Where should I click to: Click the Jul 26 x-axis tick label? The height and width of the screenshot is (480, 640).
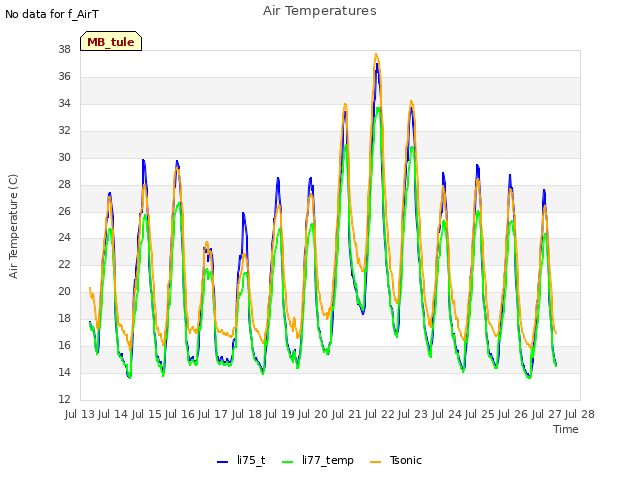point(513,414)
